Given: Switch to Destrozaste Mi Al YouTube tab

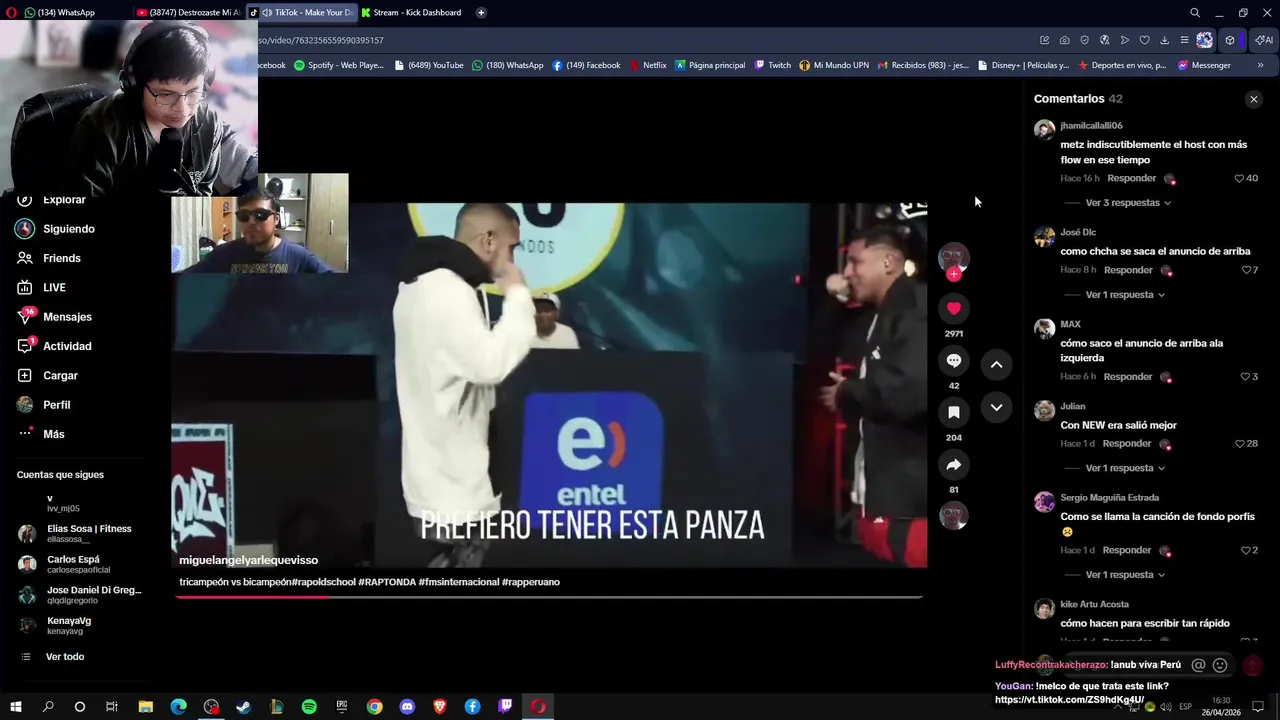Looking at the screenshot, I should click(188, 13).
